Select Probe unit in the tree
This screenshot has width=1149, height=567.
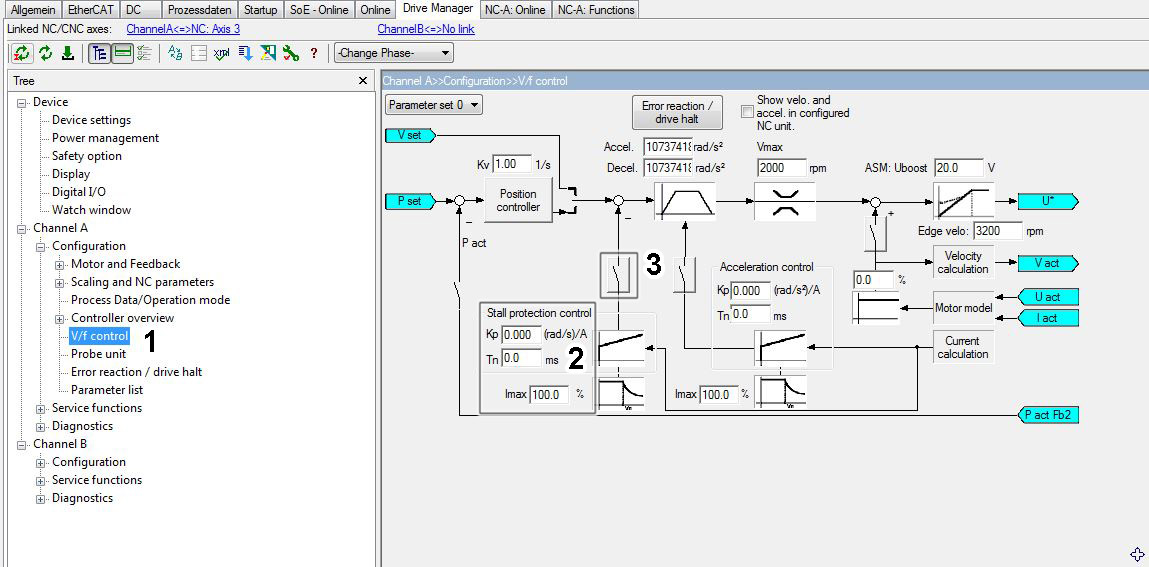point(98,355)
